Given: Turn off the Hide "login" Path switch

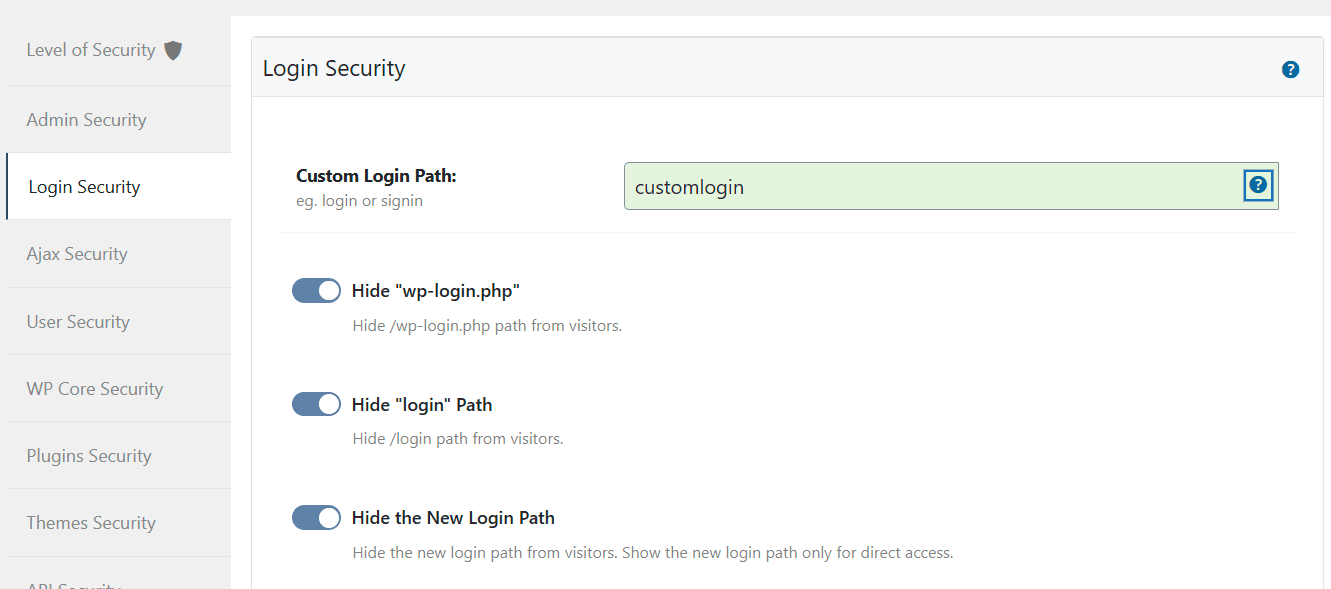Looking at the screenshot, I should pyautogui.click(x=316, y=404).
